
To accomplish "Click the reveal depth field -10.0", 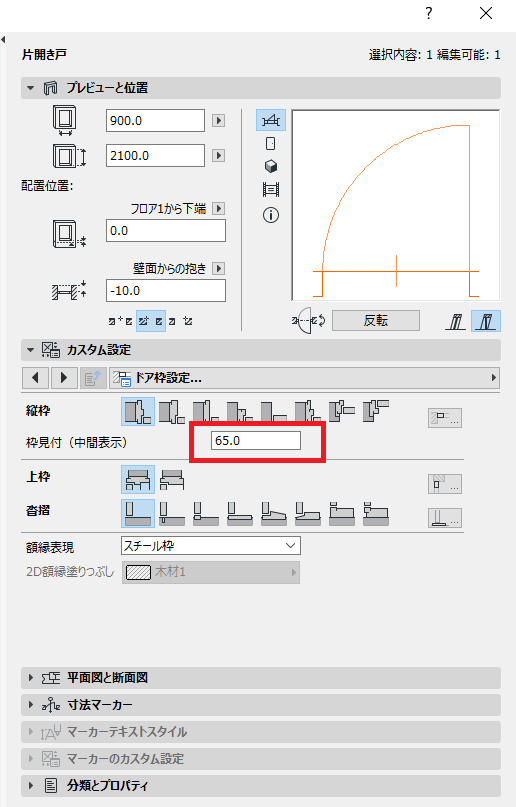I will pos(166,290).
